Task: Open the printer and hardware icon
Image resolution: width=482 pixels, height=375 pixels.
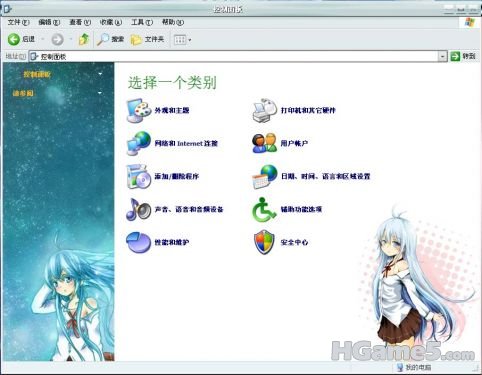Action: click(265, 110)
